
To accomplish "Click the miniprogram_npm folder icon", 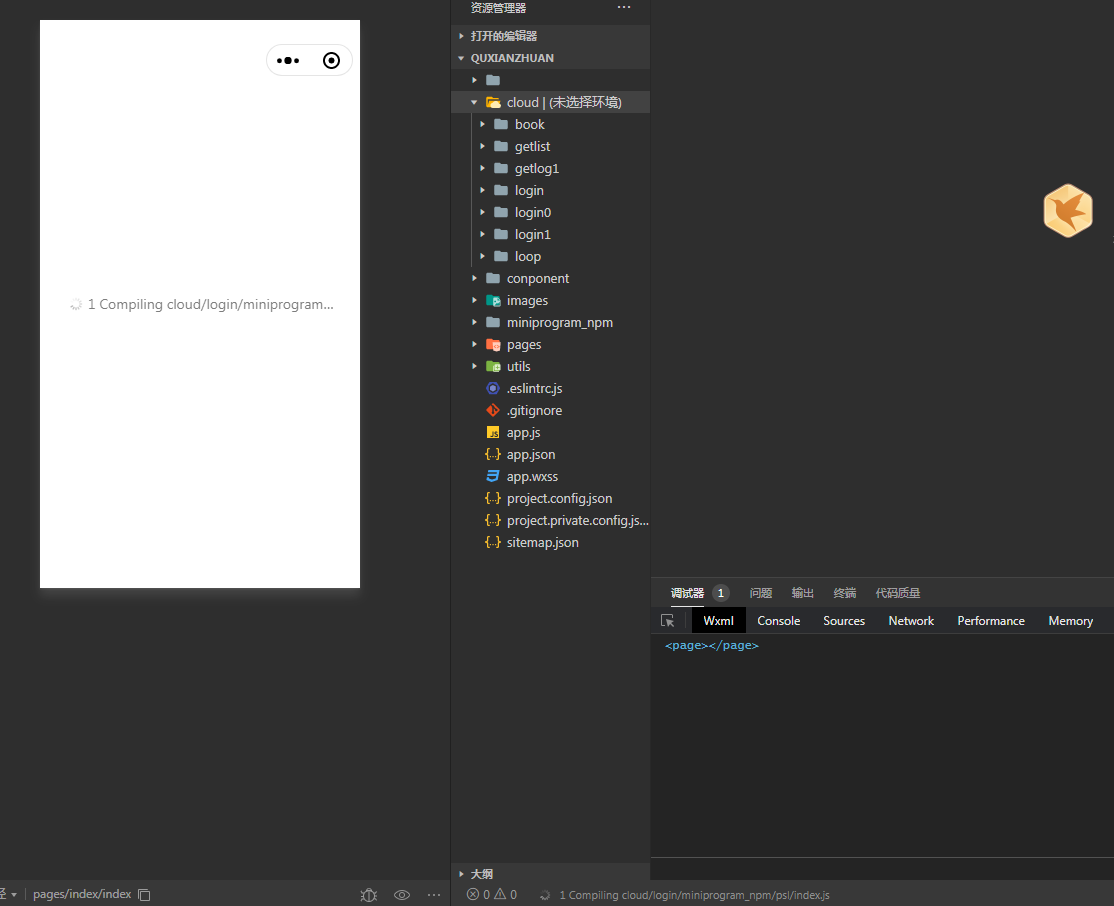I will 493,323.
